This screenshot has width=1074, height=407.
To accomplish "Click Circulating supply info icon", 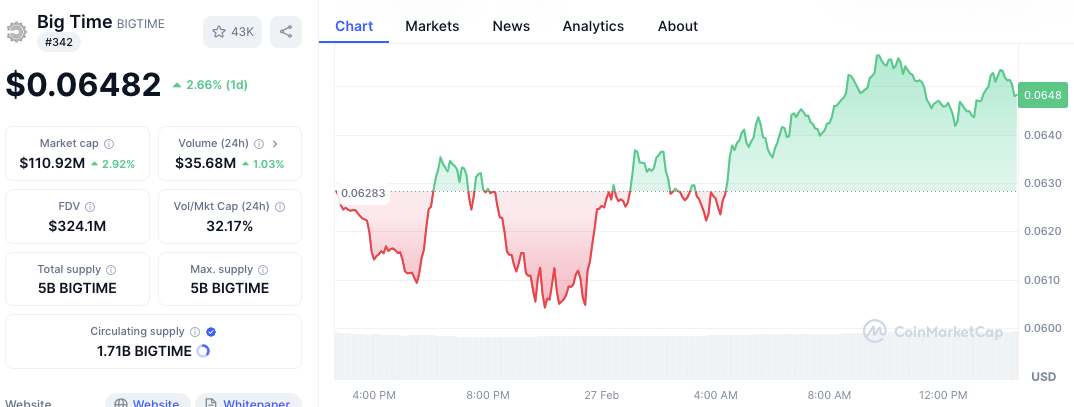I will [195, 332].
